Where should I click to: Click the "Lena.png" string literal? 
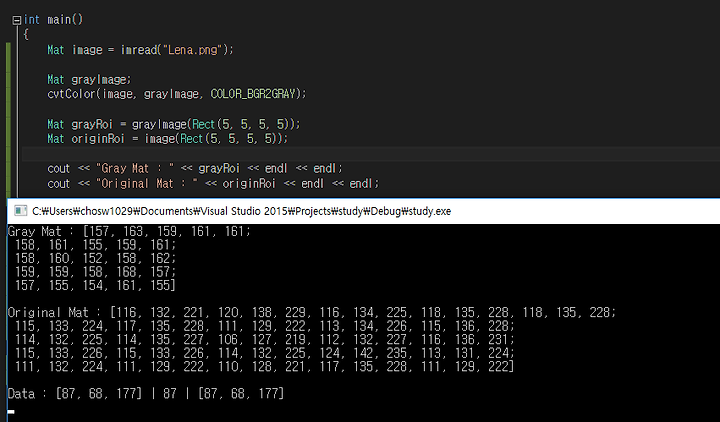click(x=193, y=50)
